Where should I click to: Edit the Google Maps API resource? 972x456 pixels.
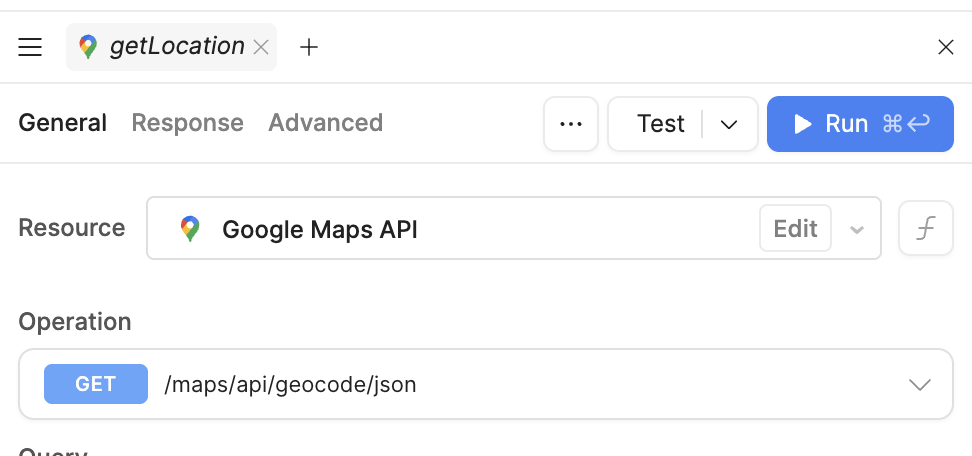click(795, 229)
